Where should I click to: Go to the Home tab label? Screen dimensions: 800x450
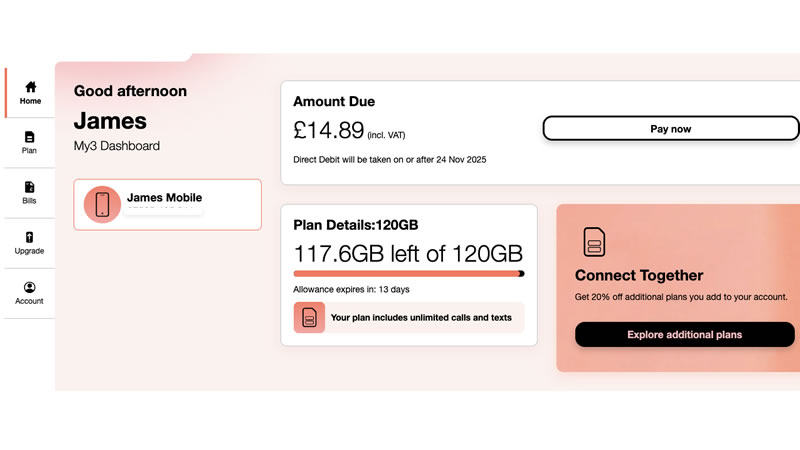click(30, 101)
